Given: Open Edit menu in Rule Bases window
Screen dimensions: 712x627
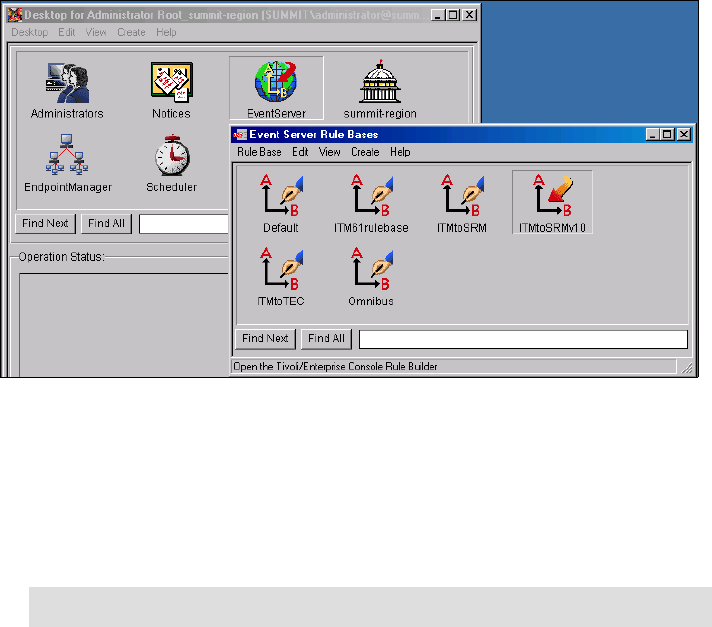Looking at the screenshot, I should pos(300,152).
